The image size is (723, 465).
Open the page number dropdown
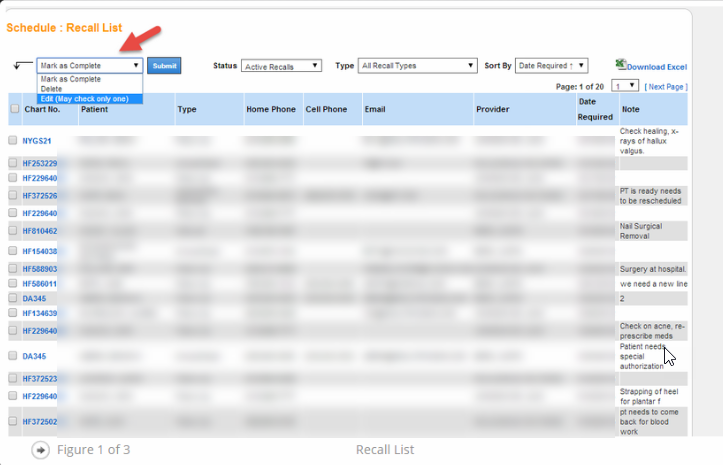tap(625, 86)
